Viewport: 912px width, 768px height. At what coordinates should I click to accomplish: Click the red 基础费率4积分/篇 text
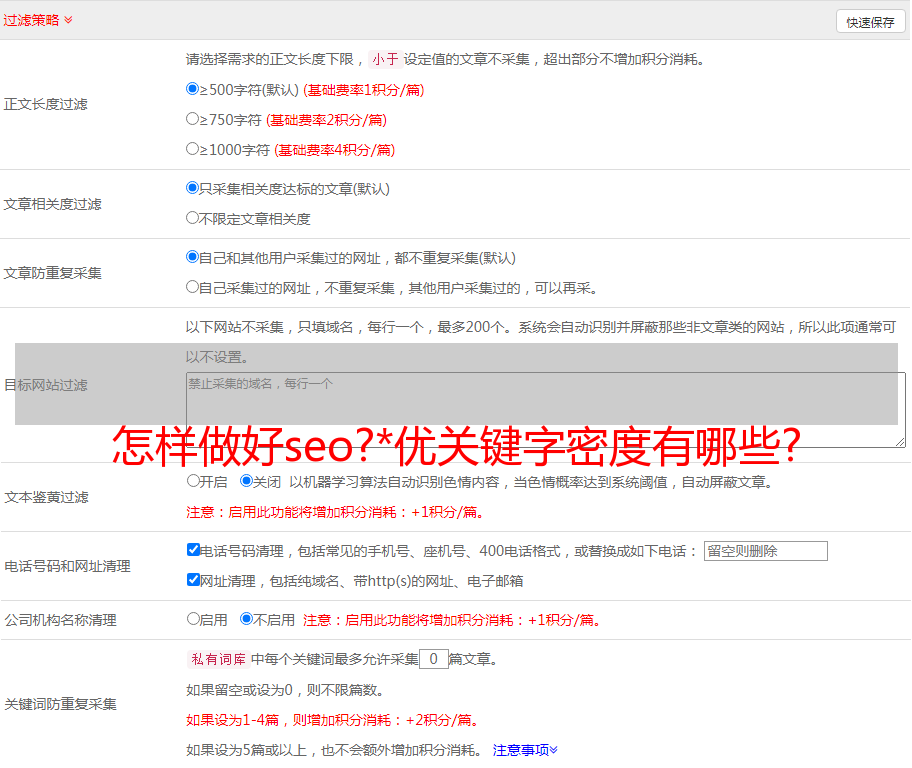tap(334, 150)
